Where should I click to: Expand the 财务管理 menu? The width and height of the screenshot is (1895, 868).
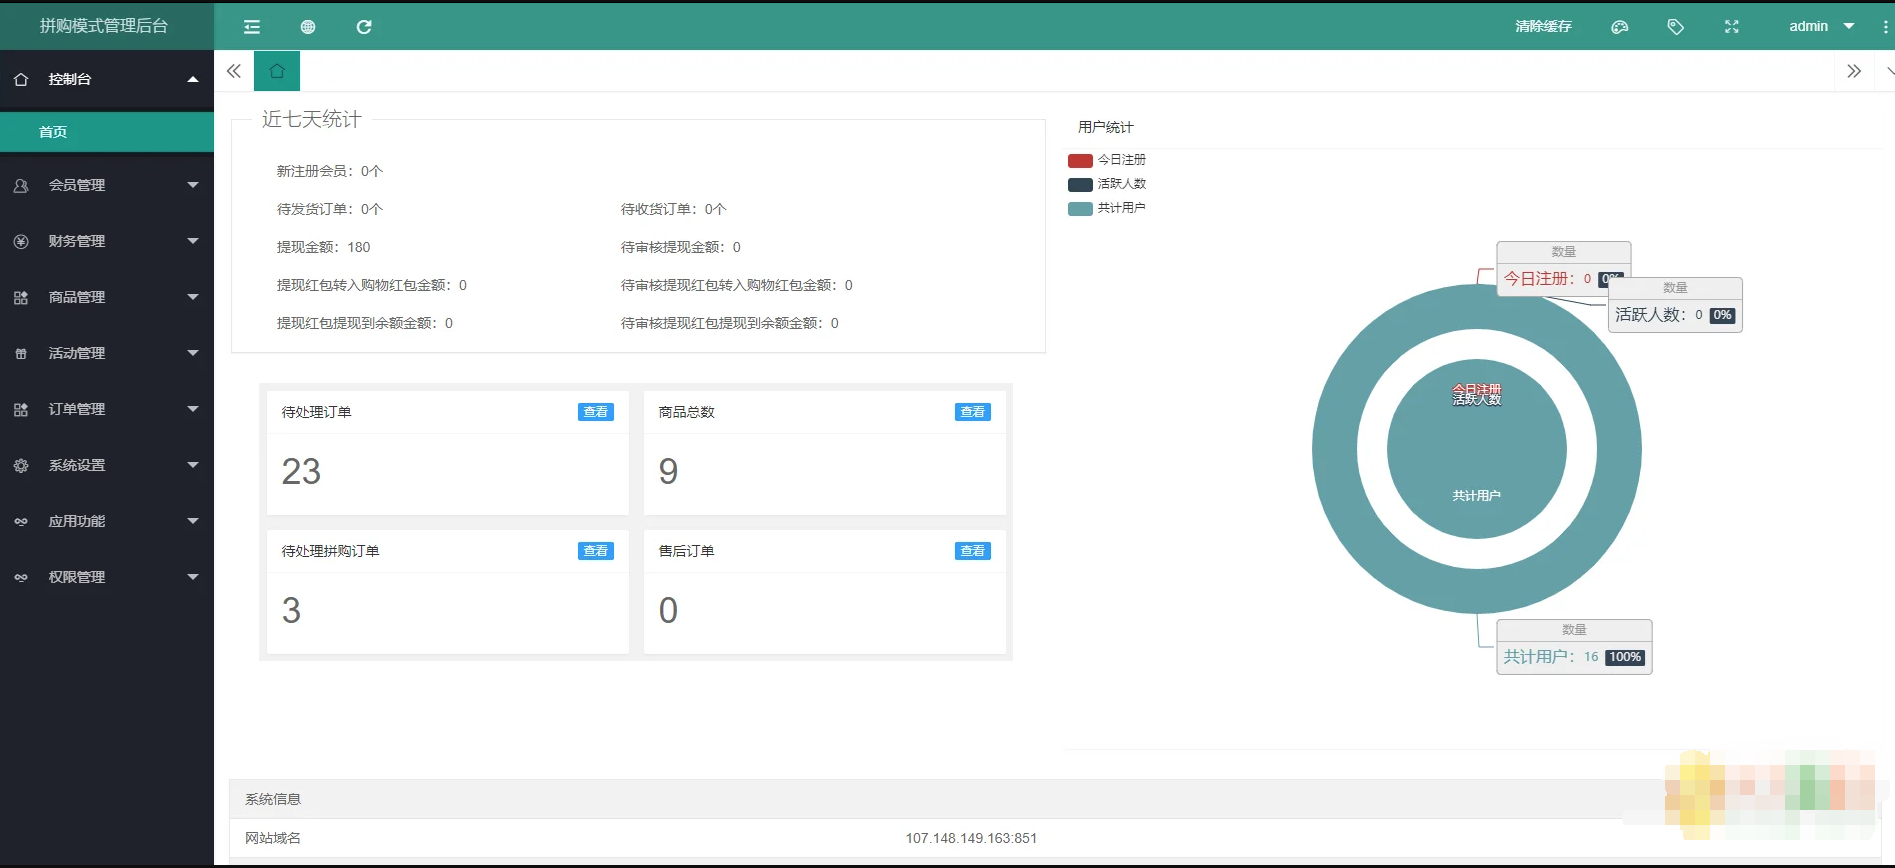tap(193, 241)
